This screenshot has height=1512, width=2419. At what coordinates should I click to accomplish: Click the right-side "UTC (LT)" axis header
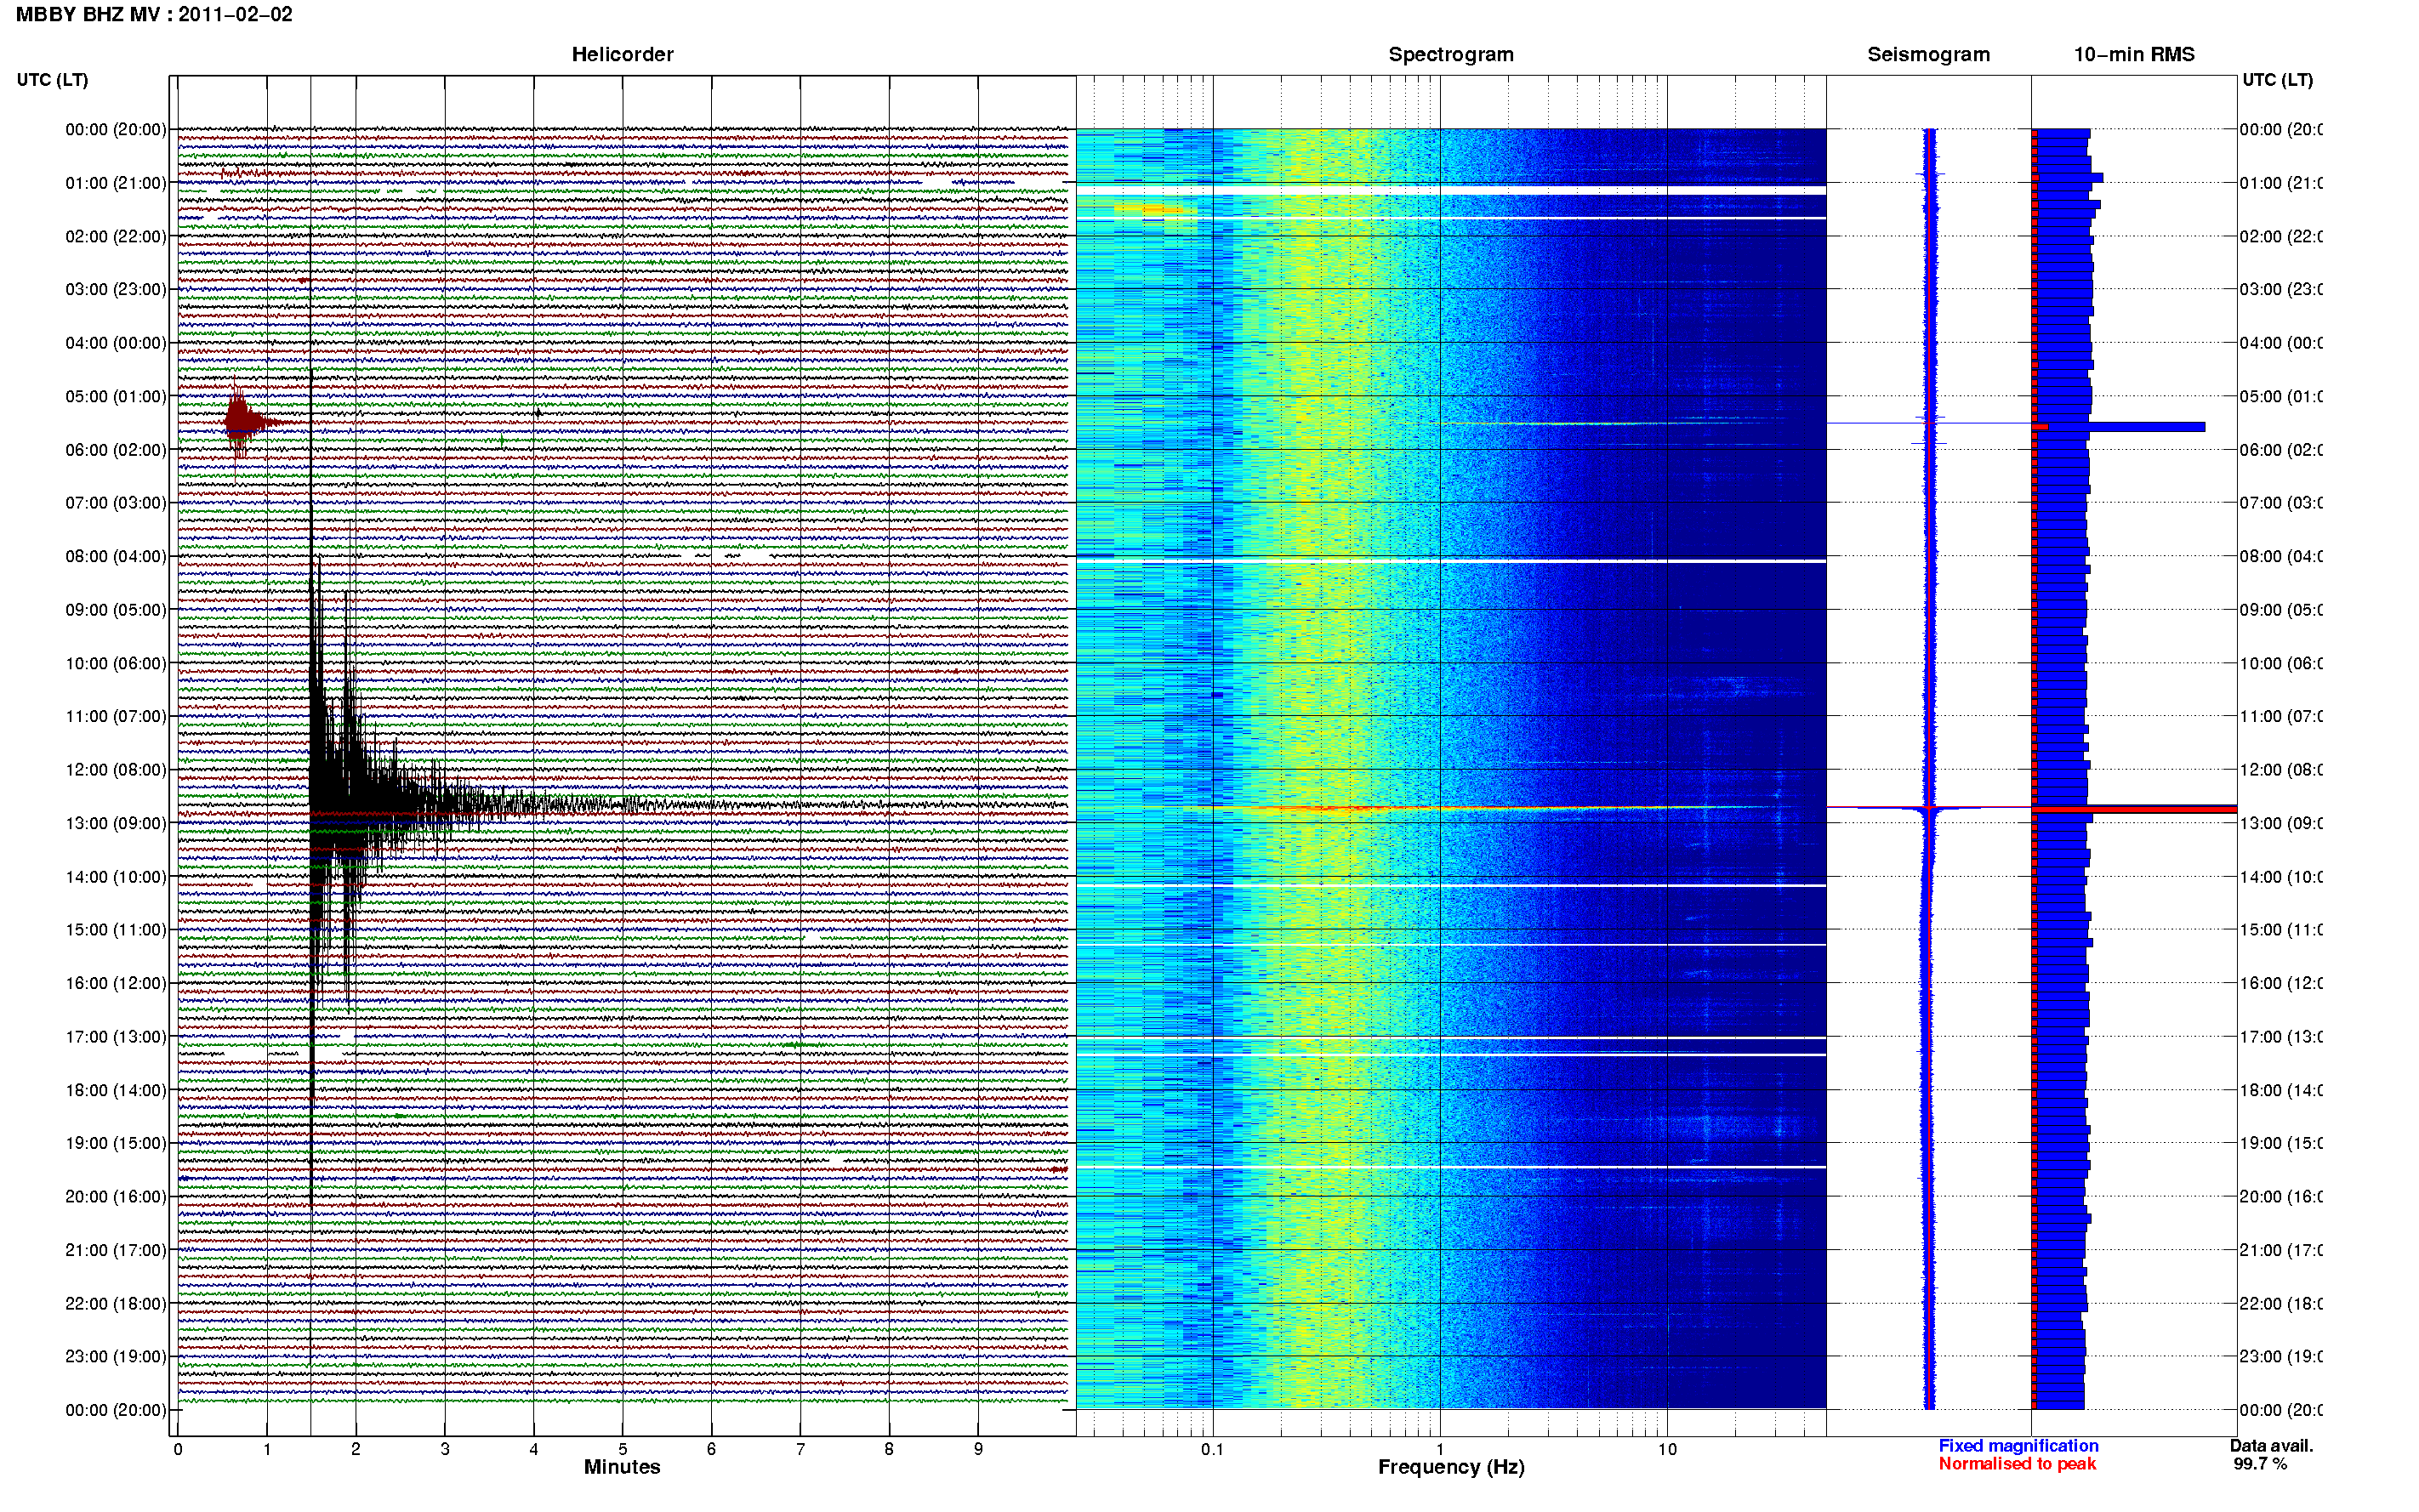point(2277,80)
